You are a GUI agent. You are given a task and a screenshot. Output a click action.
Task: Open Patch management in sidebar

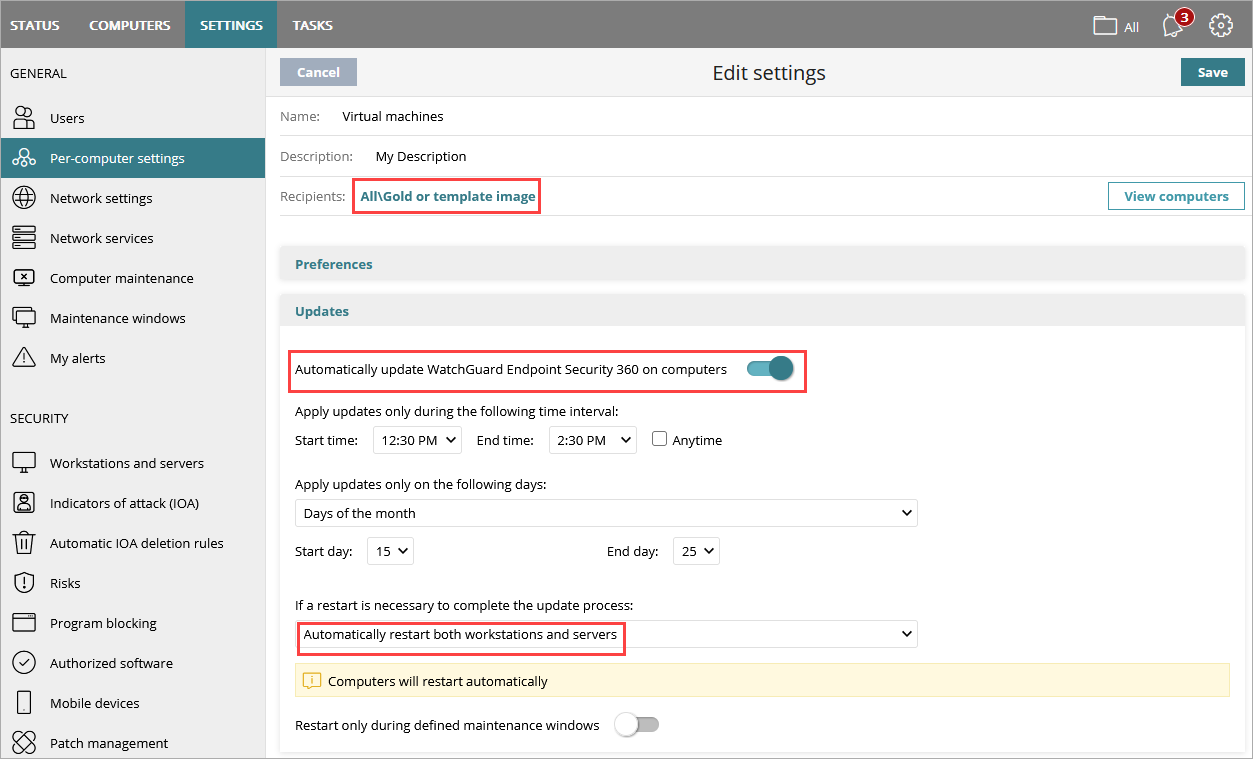point(132,743)
